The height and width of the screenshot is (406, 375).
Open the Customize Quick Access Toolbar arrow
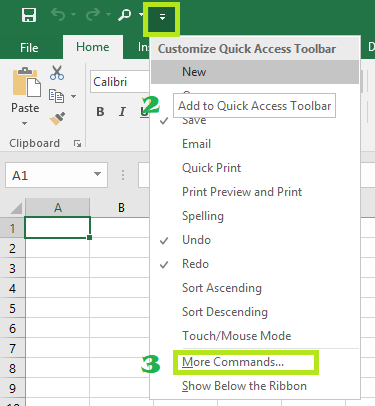pos(162,17)
